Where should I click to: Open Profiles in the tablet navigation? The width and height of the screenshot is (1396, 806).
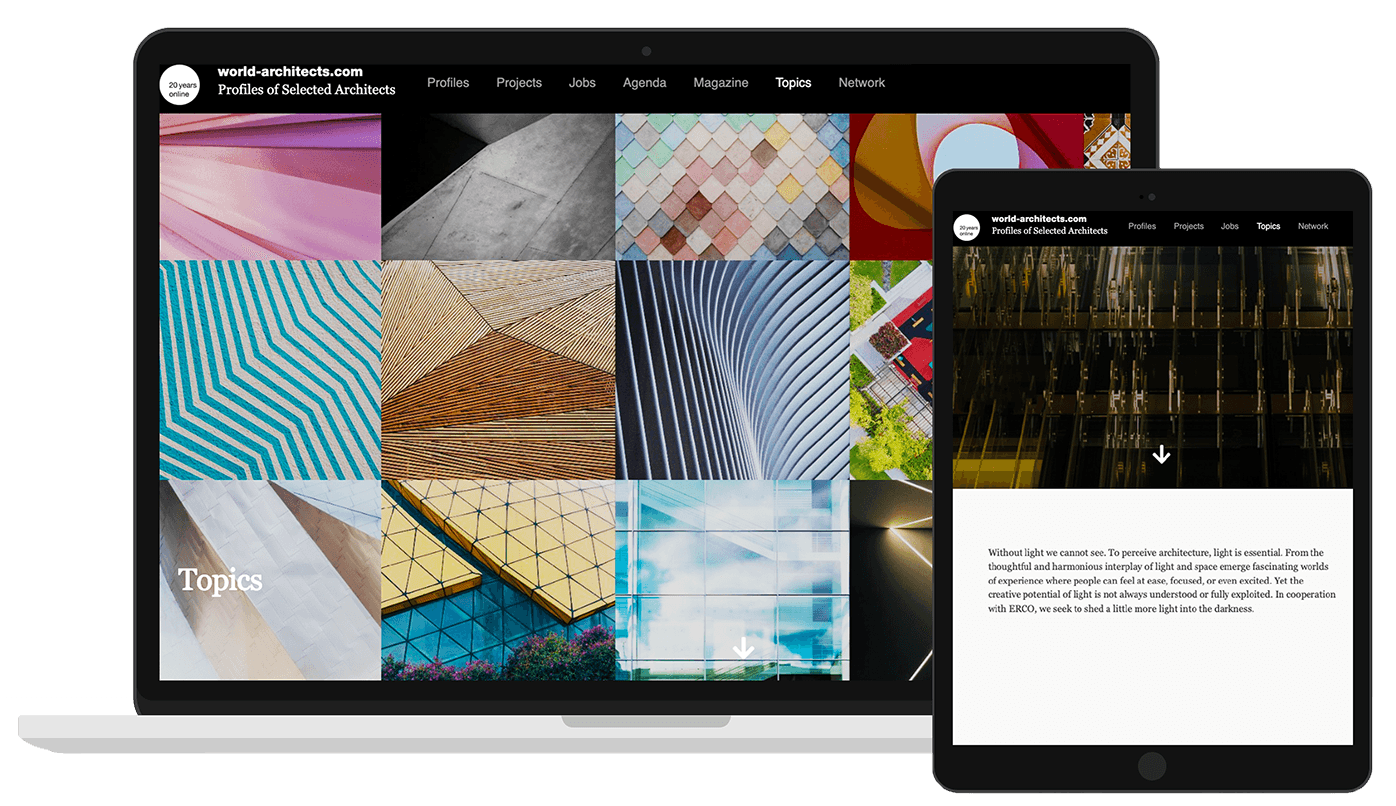tap(1142, 226)
